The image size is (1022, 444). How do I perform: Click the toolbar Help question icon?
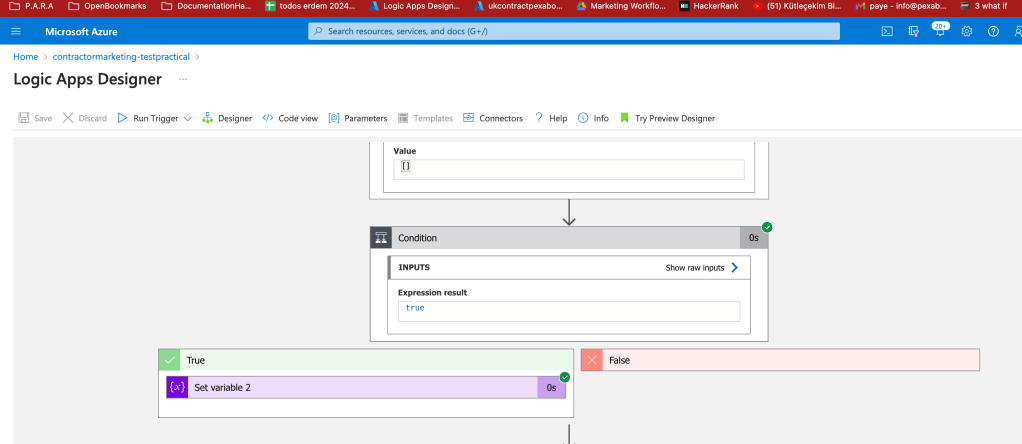[539, 118]
